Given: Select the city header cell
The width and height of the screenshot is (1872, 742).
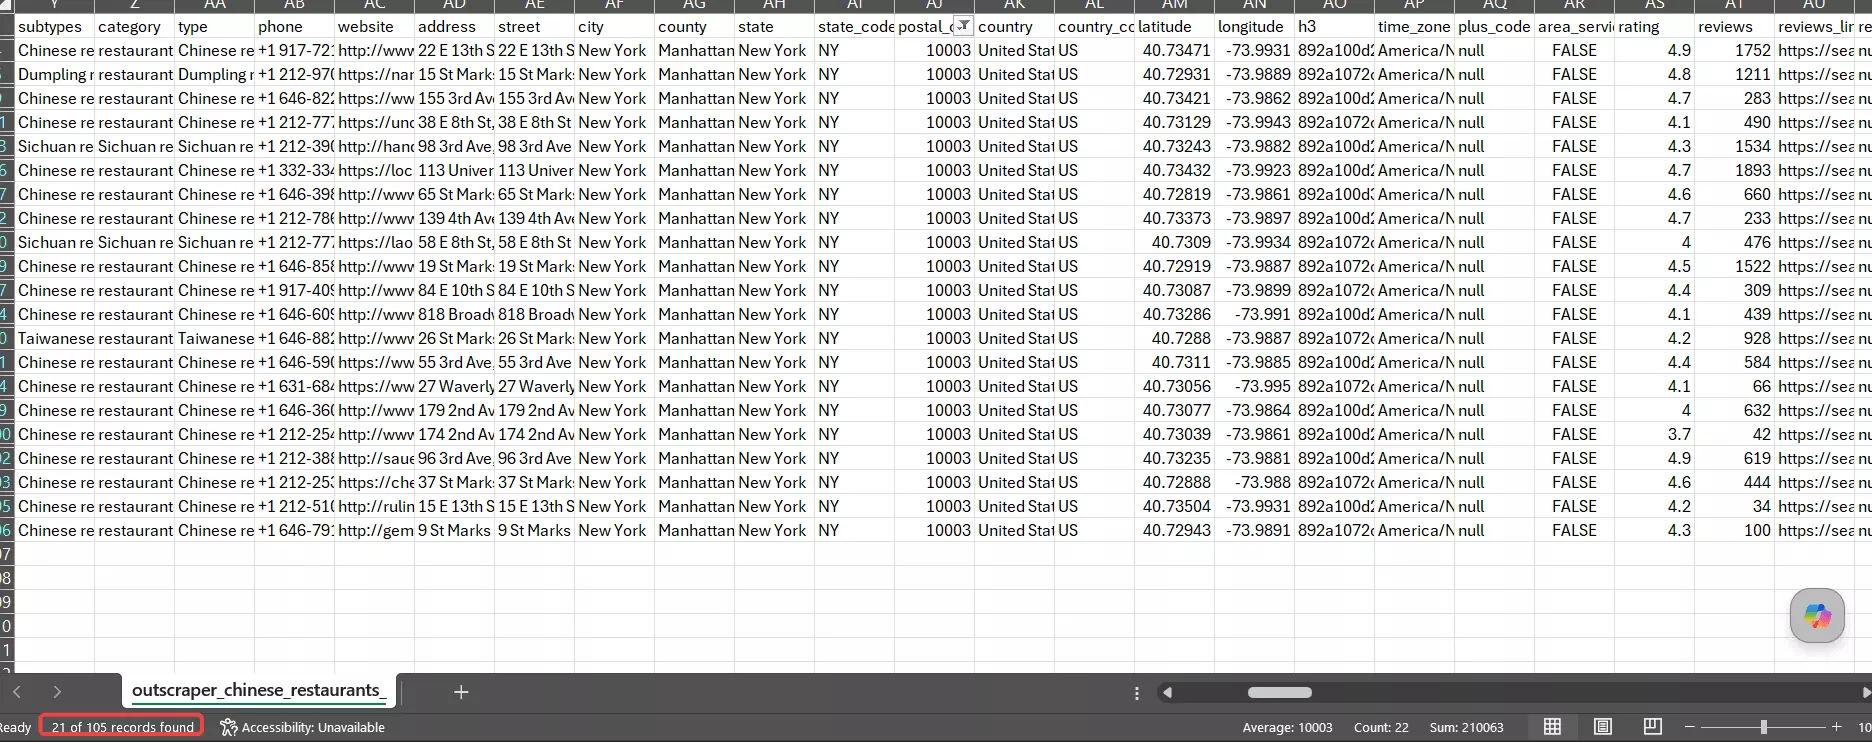Looking at the screenshot, I should click(614, 26).
